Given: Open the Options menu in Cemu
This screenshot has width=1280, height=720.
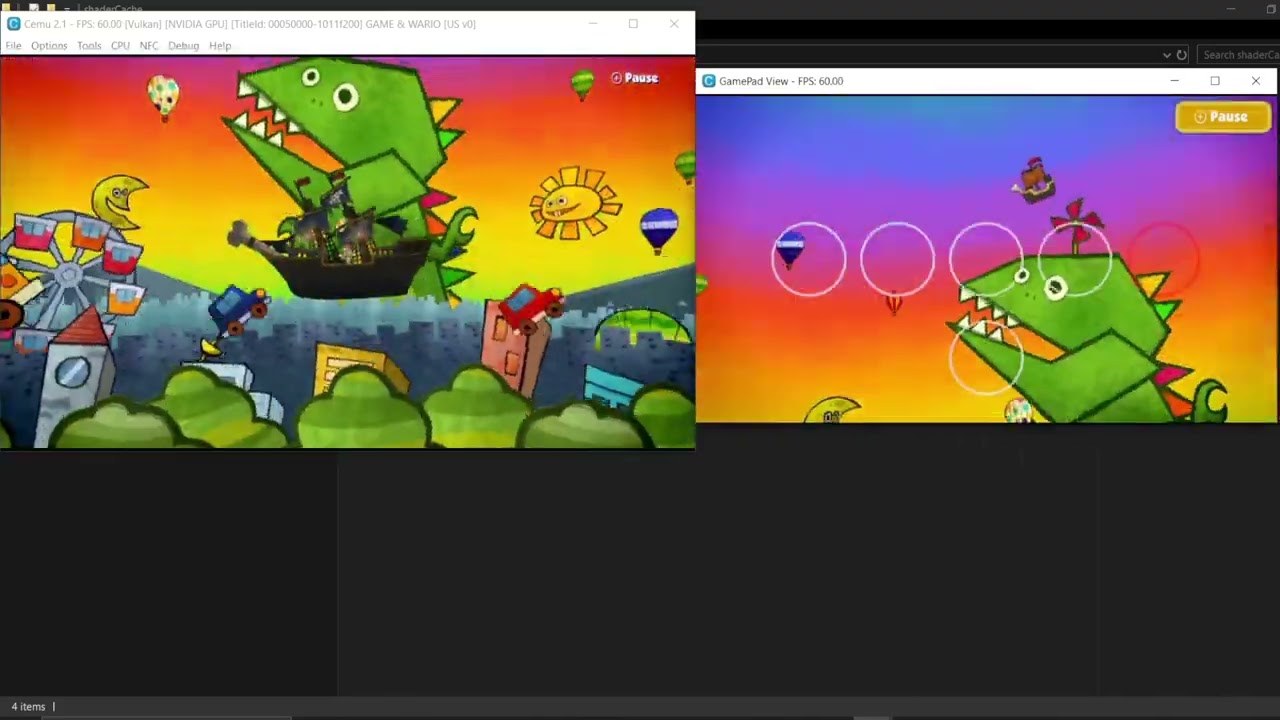Looking at the screenshot, I should 49,45.
